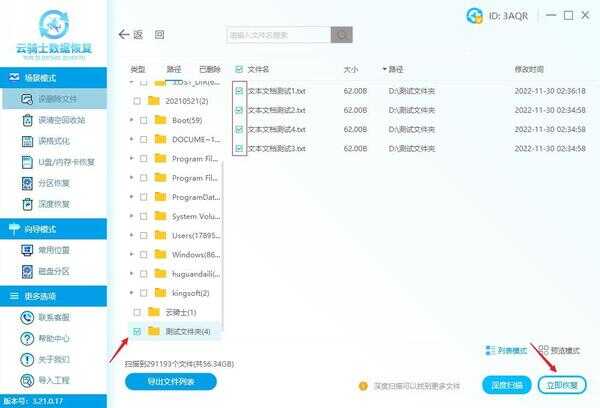
Task: Toggle the 测试文件夹(4) folder checkbox
Action: (137, 331)
